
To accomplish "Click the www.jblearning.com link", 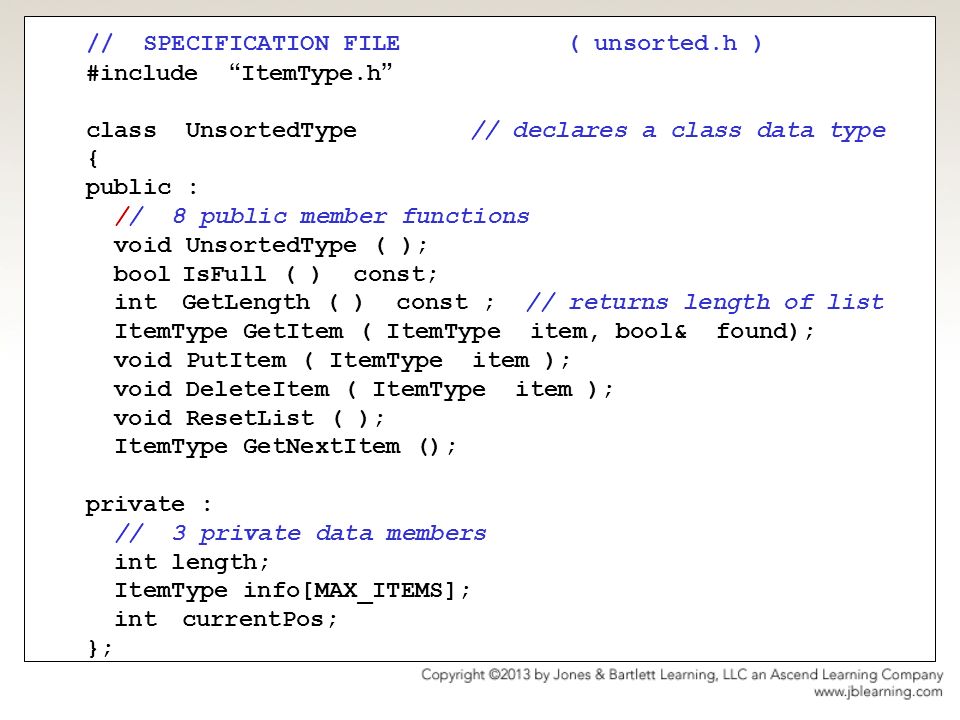I will (x=878, y=692).
